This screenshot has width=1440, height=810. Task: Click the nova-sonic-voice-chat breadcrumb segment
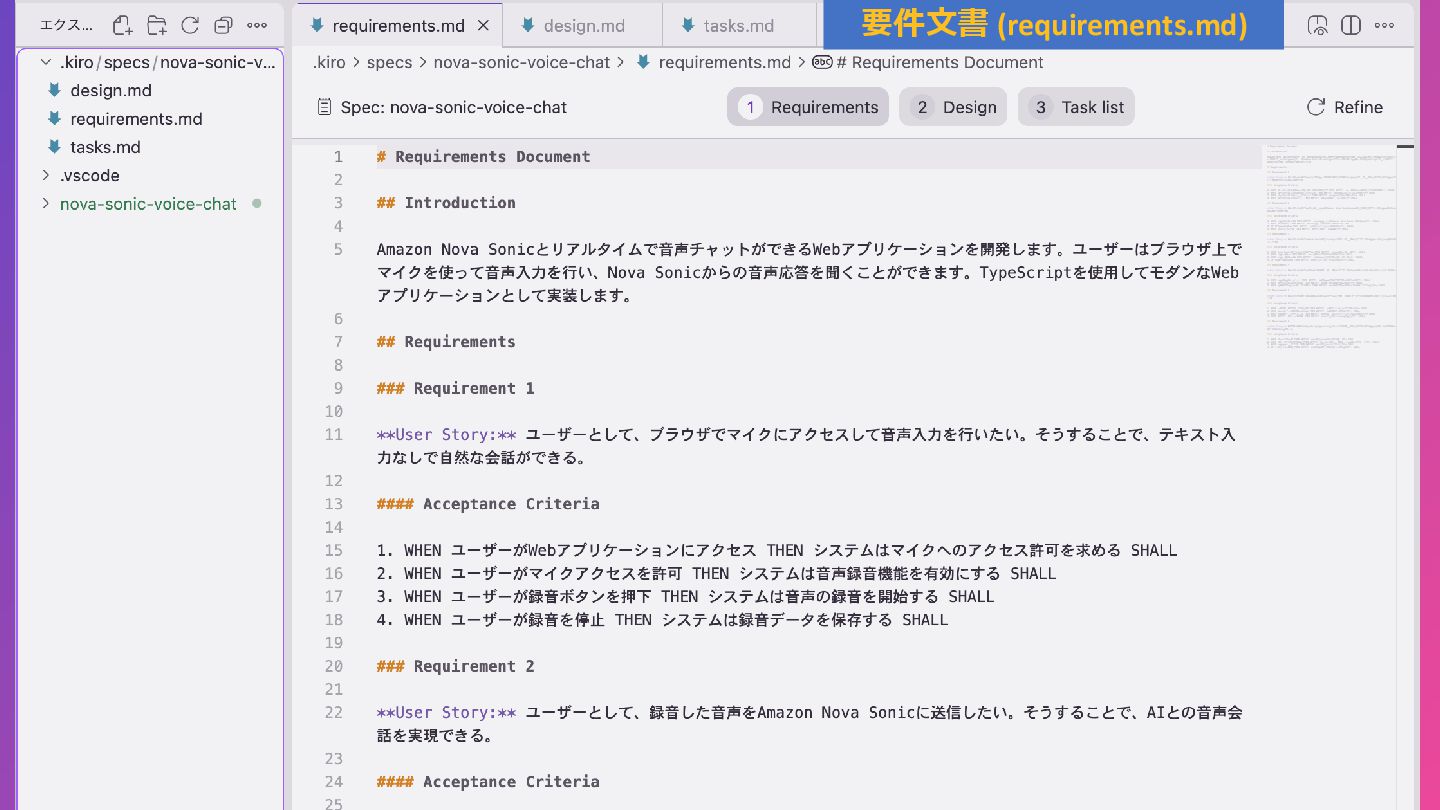[521, 62]
